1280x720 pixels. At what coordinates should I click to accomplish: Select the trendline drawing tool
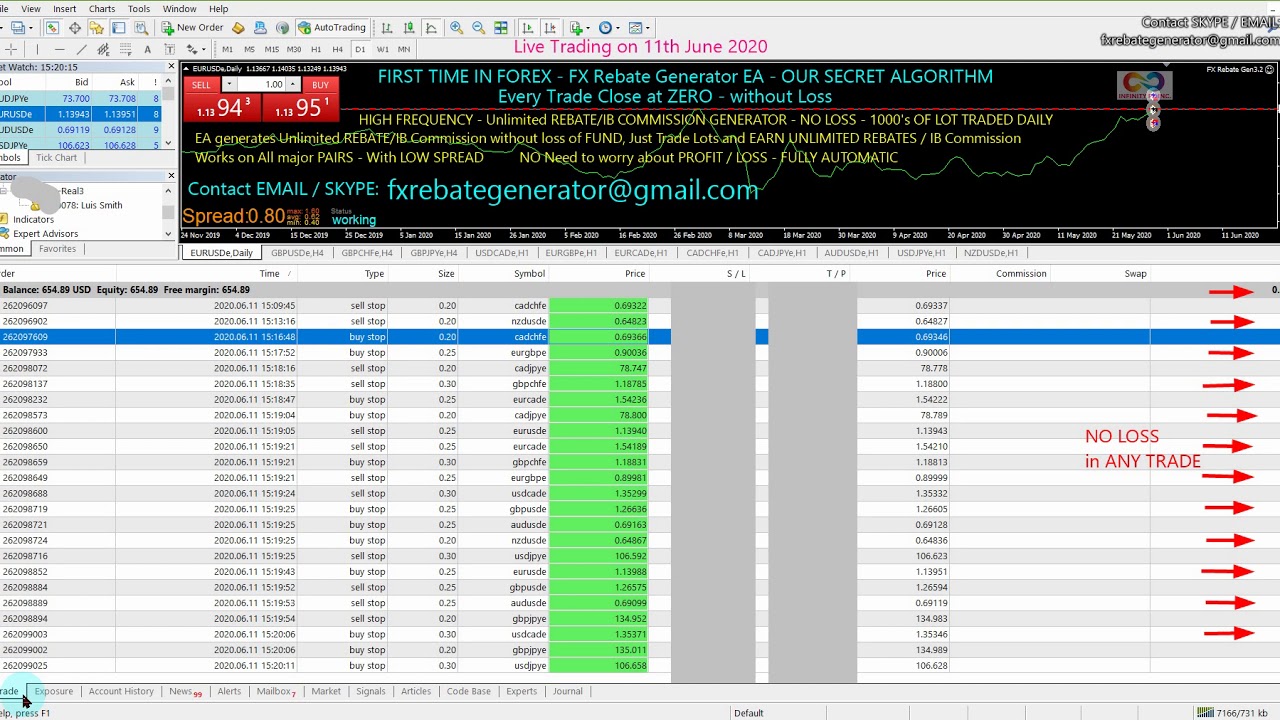coord(81,49)
